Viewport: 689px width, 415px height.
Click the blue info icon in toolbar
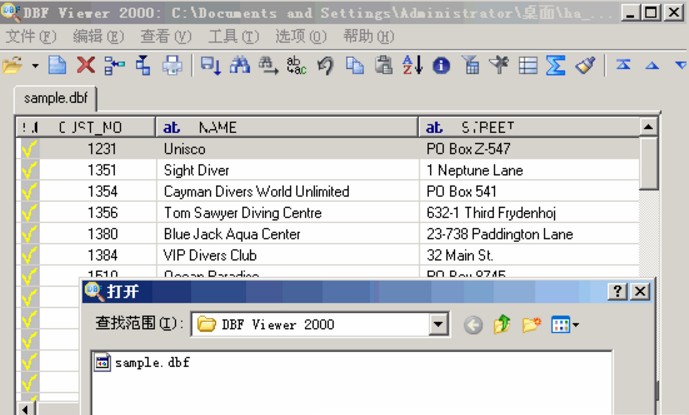pyautogui.click(x=441, y=66)
